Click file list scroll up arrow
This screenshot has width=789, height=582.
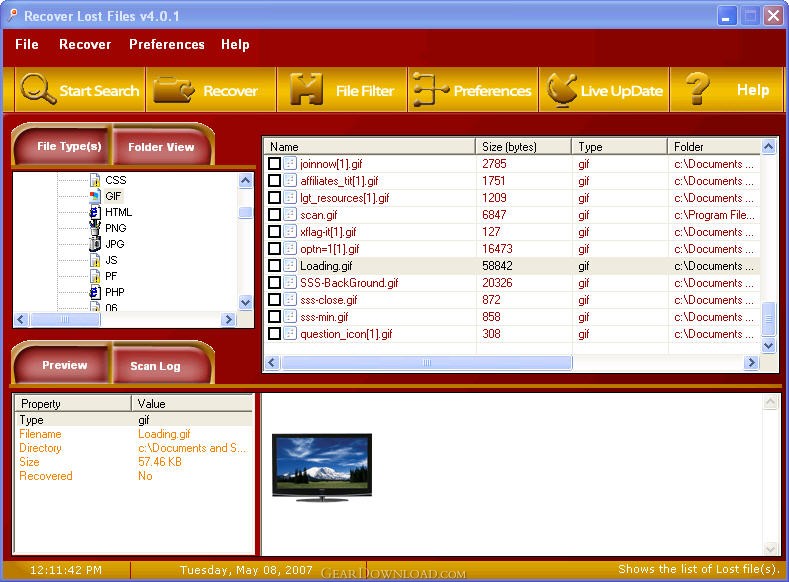point(768,146)
